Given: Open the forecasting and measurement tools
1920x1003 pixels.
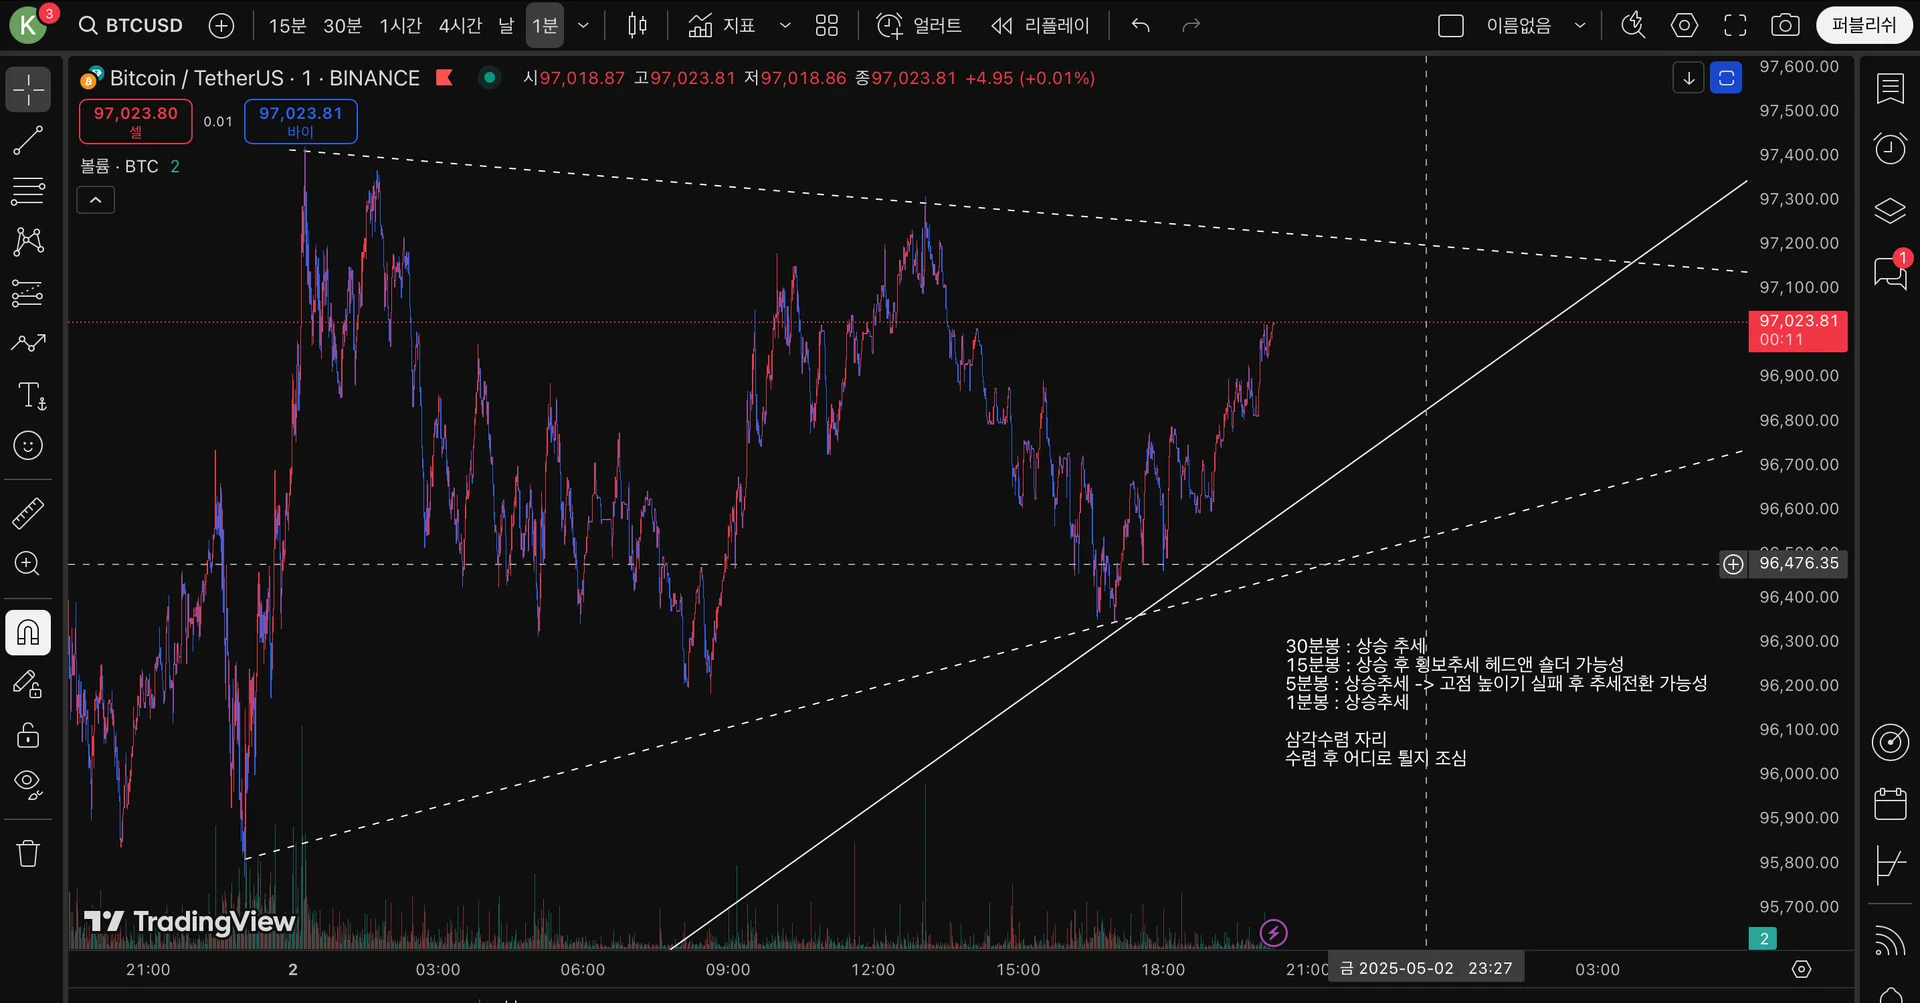Looking at the screenshot, I should (28, 293).
